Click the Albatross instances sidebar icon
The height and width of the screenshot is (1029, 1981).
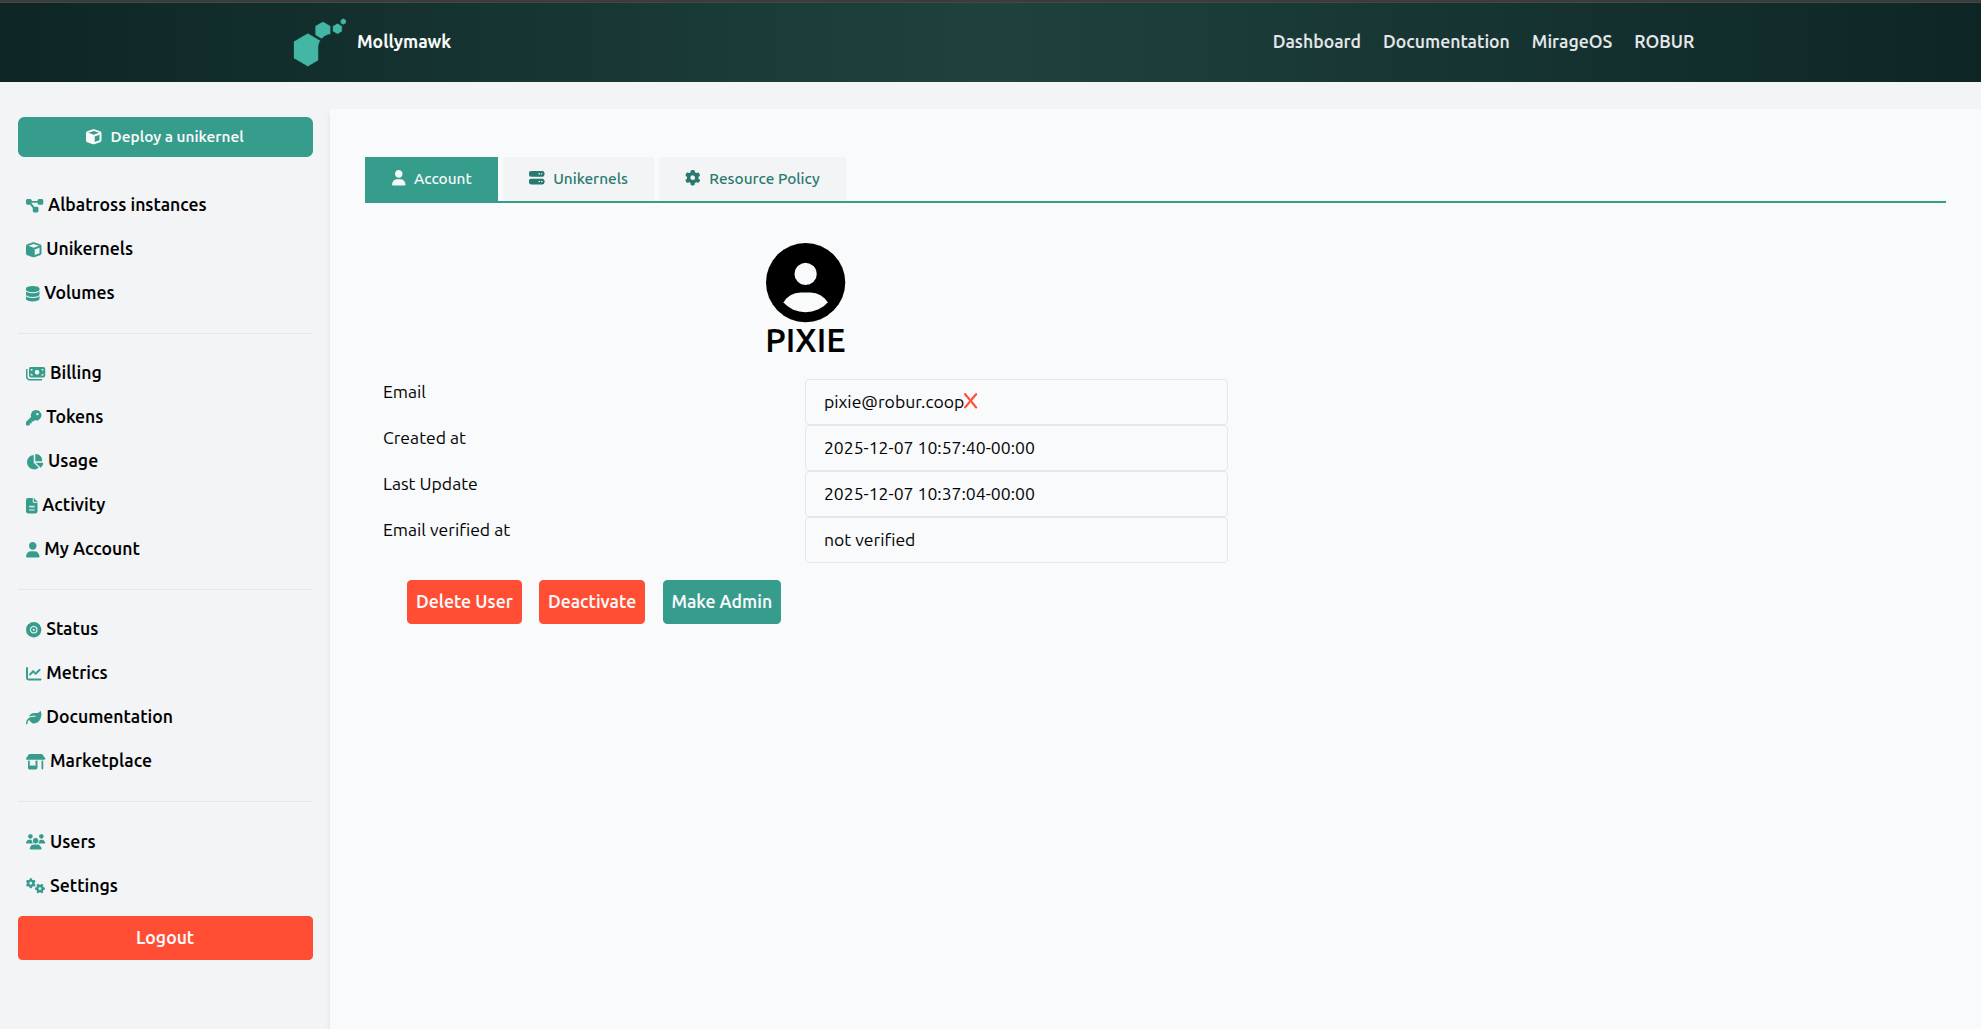tap(34, 205)
